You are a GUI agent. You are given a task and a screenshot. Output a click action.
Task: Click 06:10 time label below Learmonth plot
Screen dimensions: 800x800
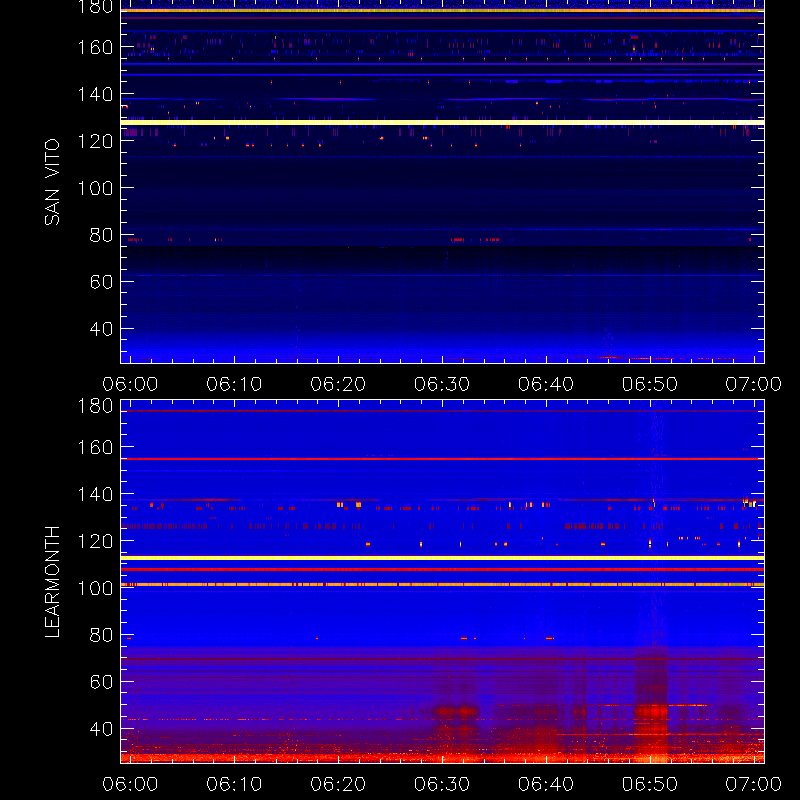coord(234,784)
